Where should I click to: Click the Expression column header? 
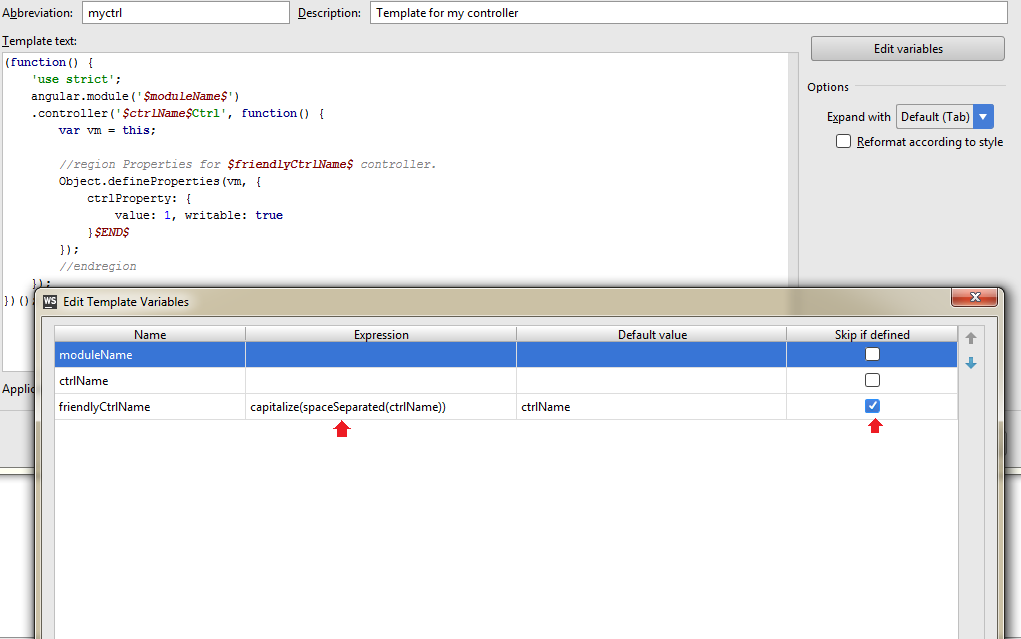tap(380, 334)
